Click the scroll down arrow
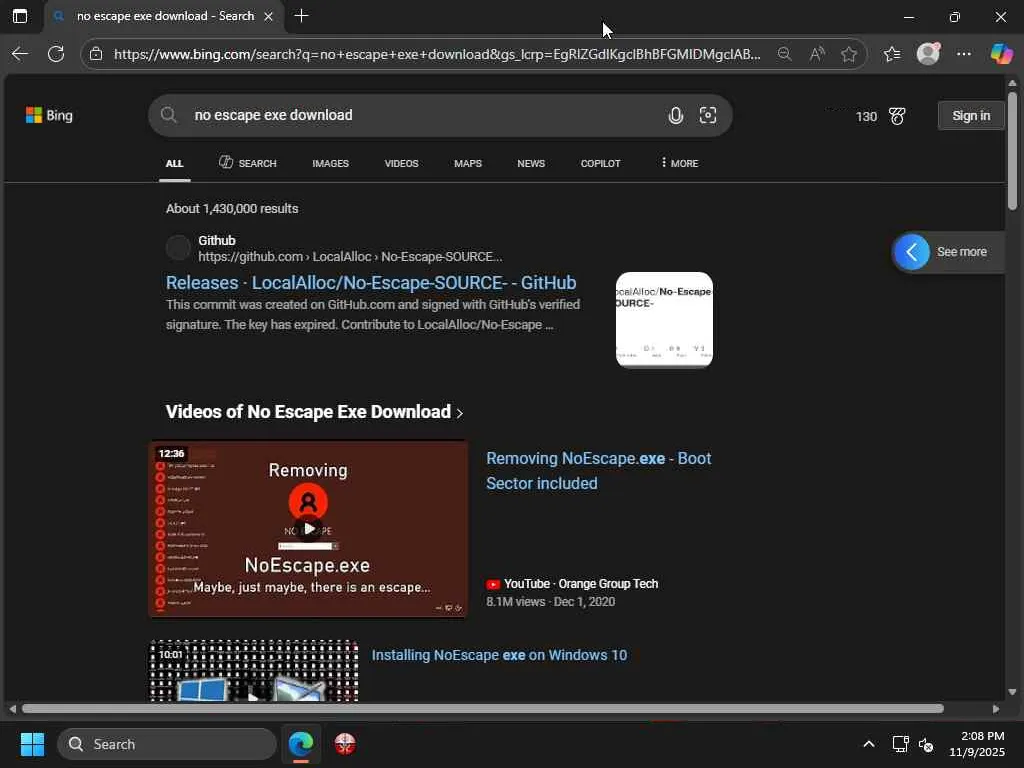This screenshot has height=768, width=1024. 1012,692
